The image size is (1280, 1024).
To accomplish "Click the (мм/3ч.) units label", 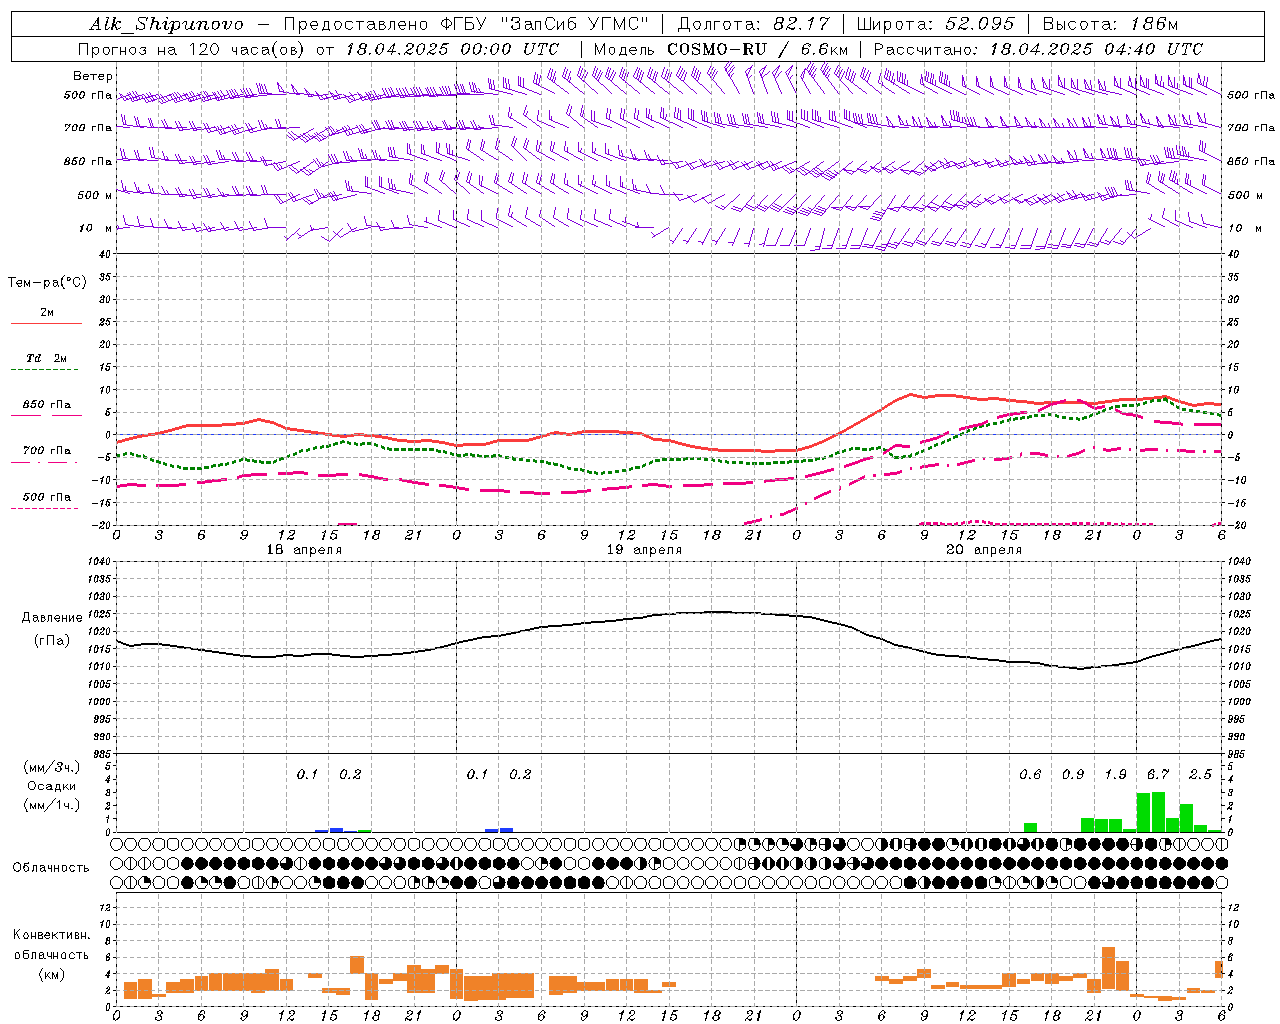I will coord(51,767).
